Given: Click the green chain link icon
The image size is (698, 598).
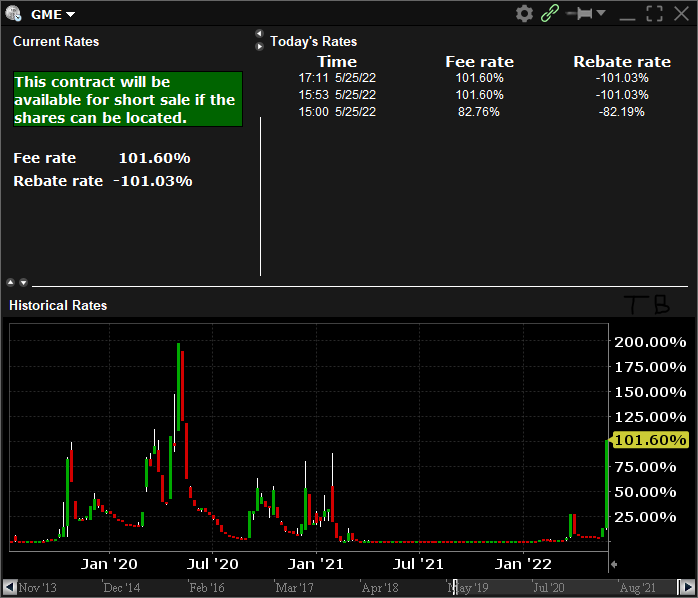Looking at the screenshot, I should point(550,13).
